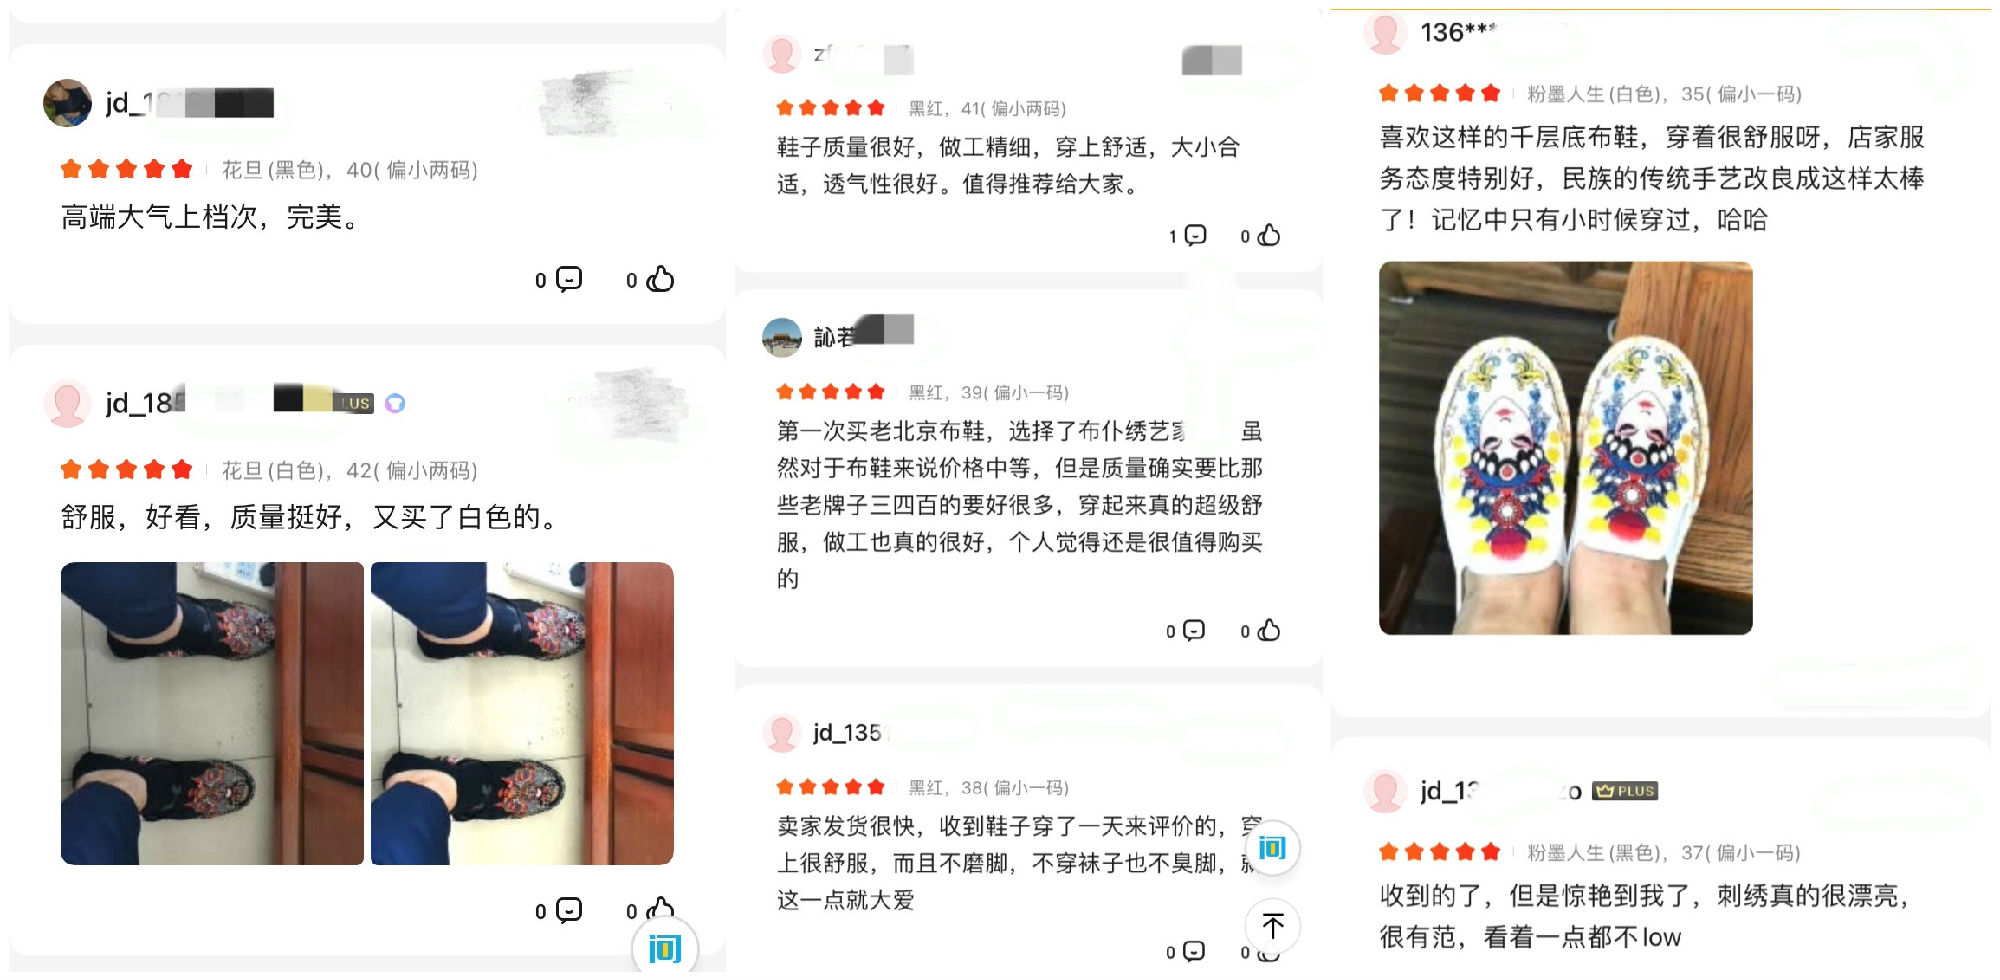Viewport: 2000px width, 980px height.
Task: Open comments under '舒服，好看' review
Action: pos(569,910)
